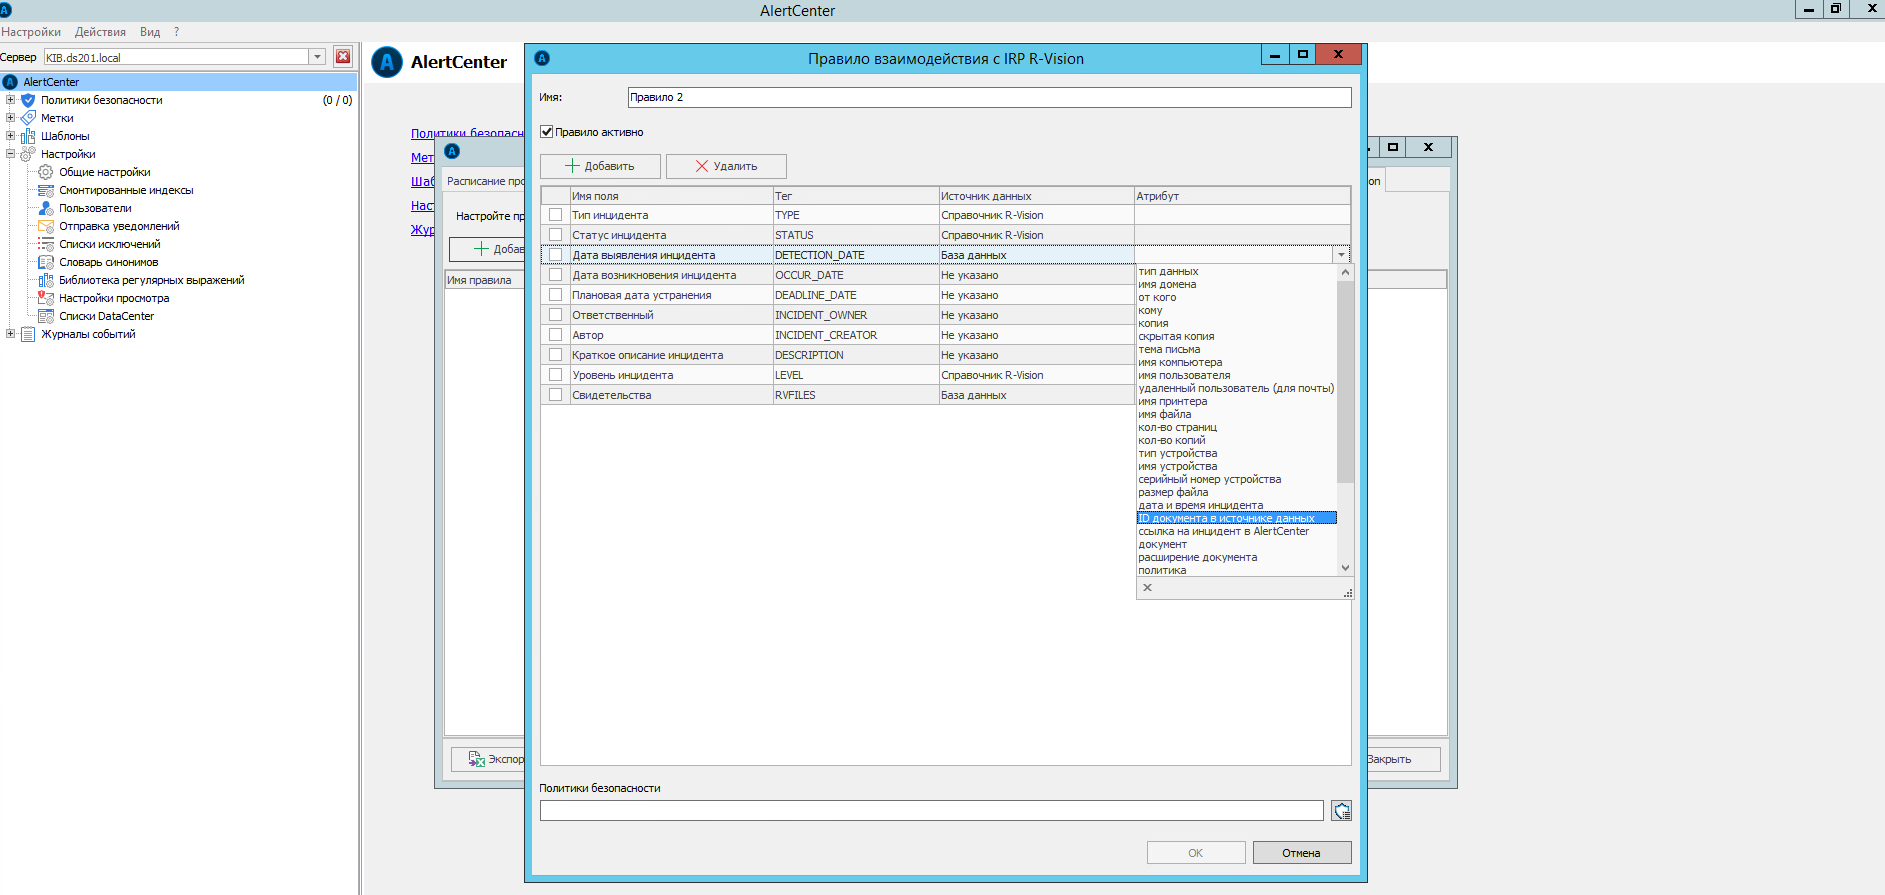The height and width of the screenshot is (895, 1885).
Task: Click the Общие настройки gear icon
Action: coord(46,172)
